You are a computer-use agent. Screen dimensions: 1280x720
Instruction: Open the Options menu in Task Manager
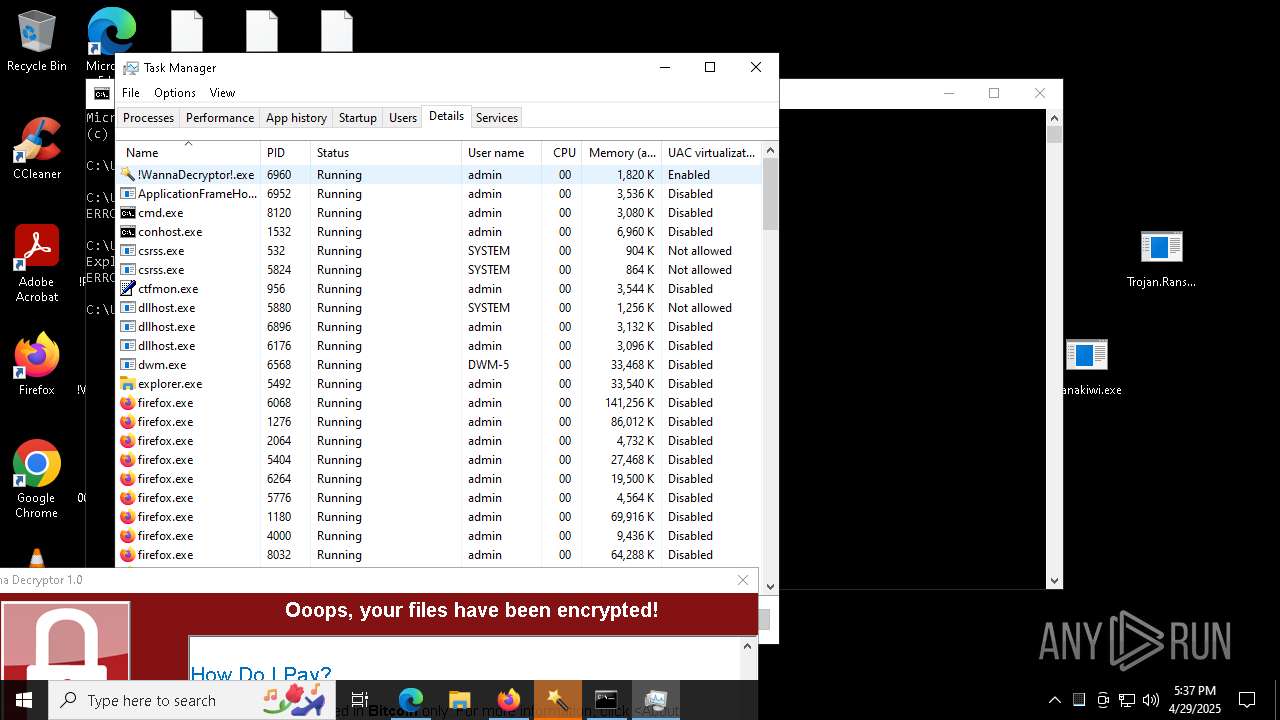point(175,93)
